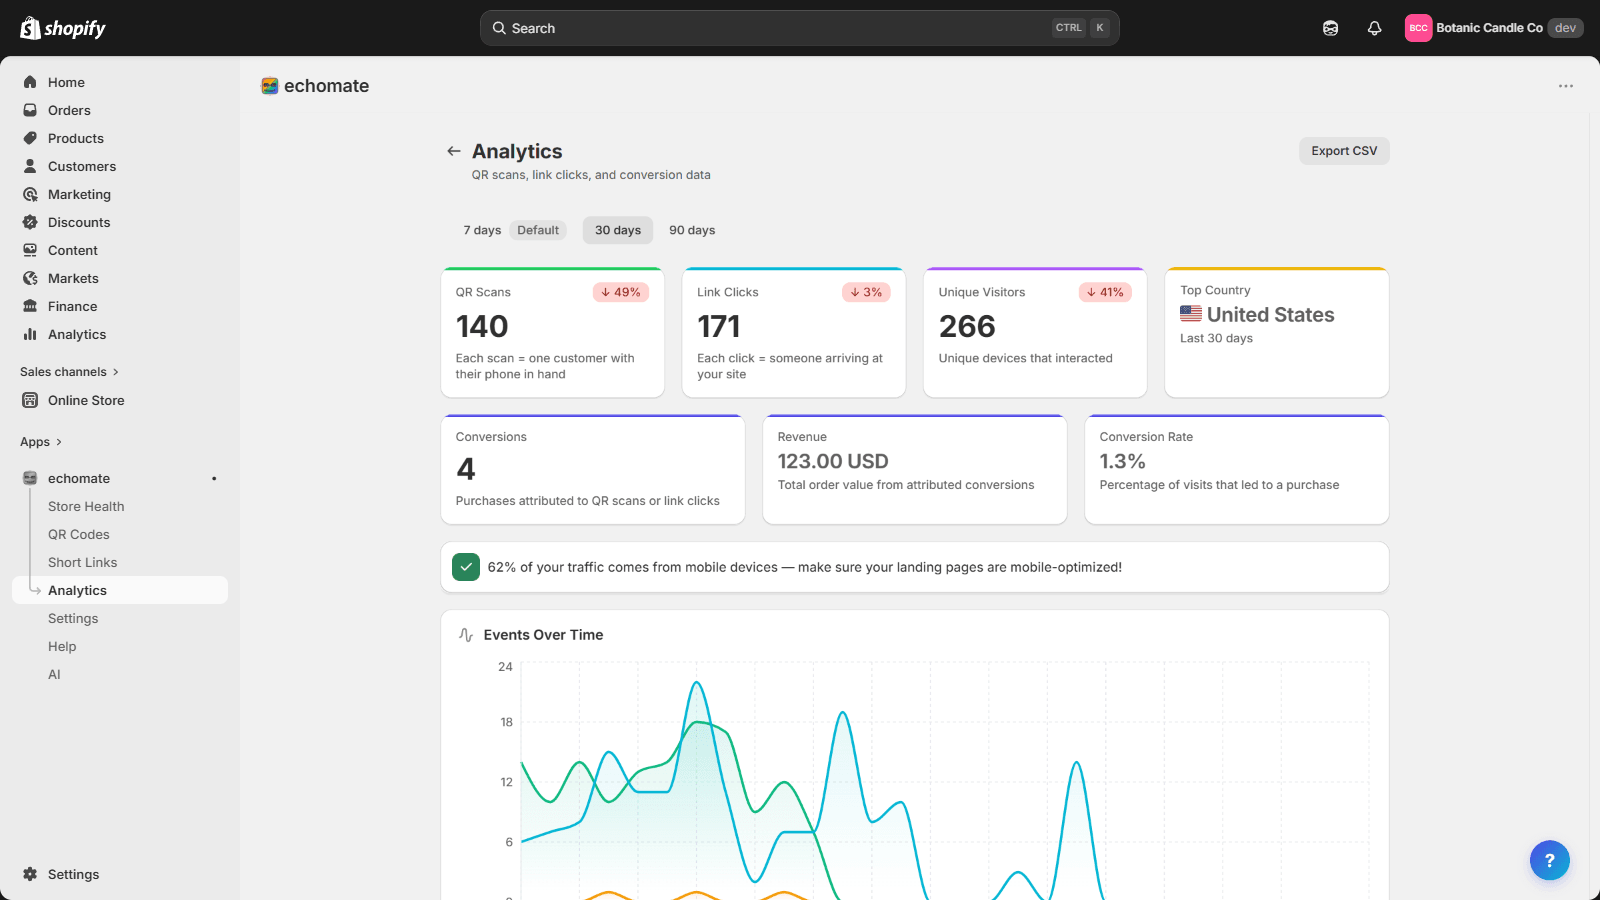Go back using the arrow beside Analytics
Viewport: 1600px width, 900px height.
click(454, 151)
